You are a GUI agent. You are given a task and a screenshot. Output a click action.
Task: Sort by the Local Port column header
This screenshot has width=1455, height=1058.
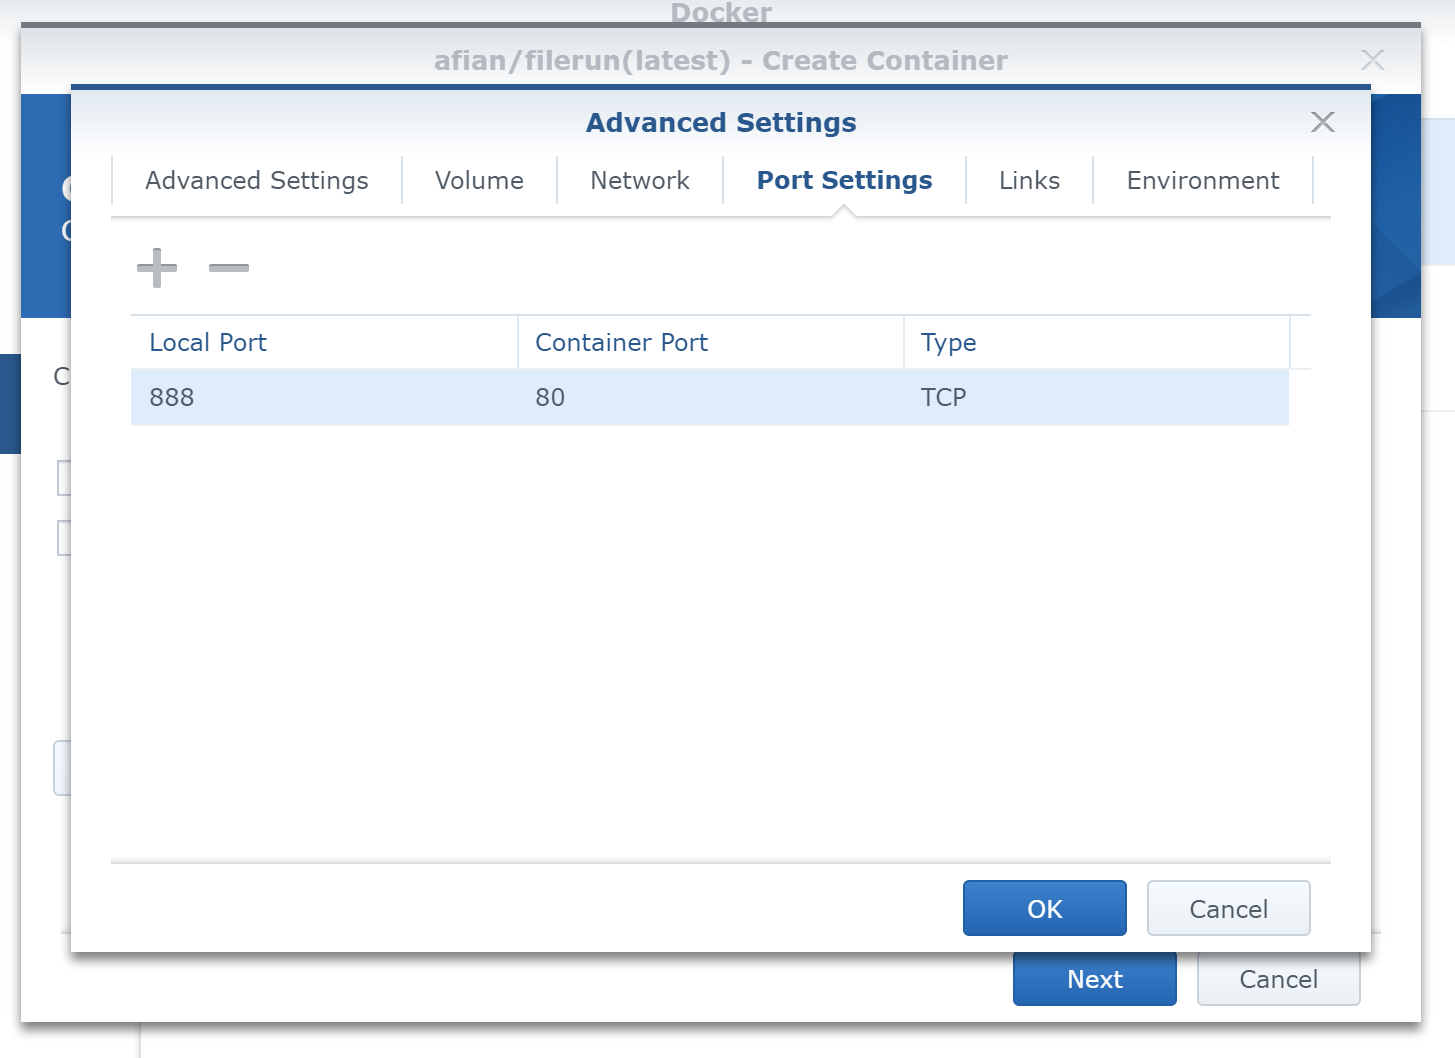click(x=208, y=343)
